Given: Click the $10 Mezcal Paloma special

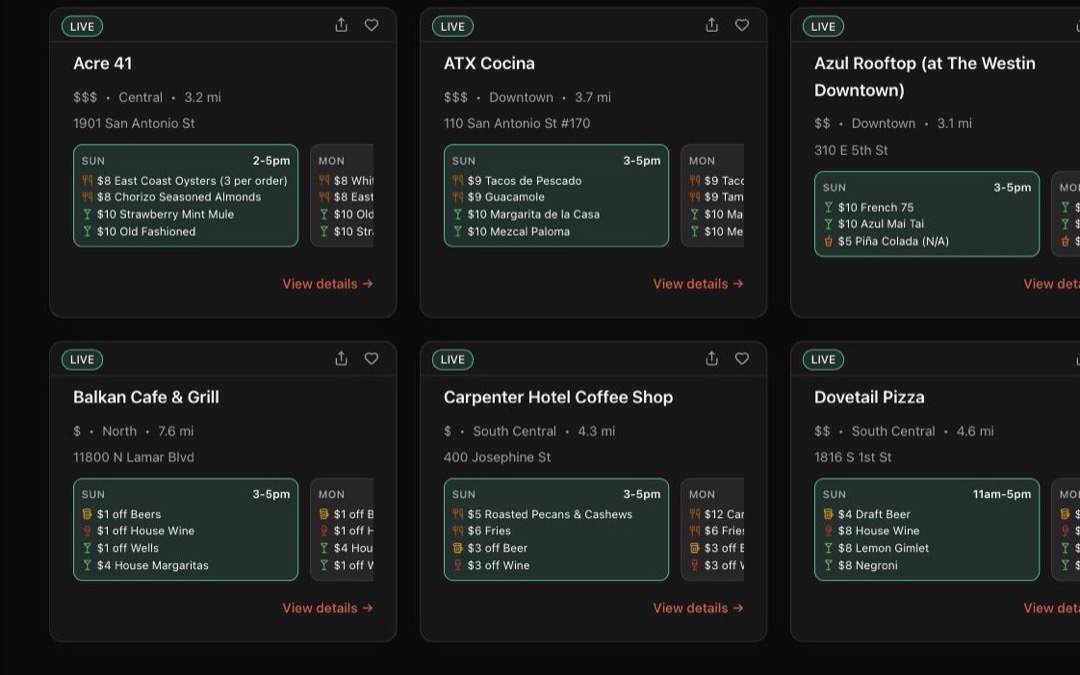Looking at the screenshot, I should pos(519,231).
